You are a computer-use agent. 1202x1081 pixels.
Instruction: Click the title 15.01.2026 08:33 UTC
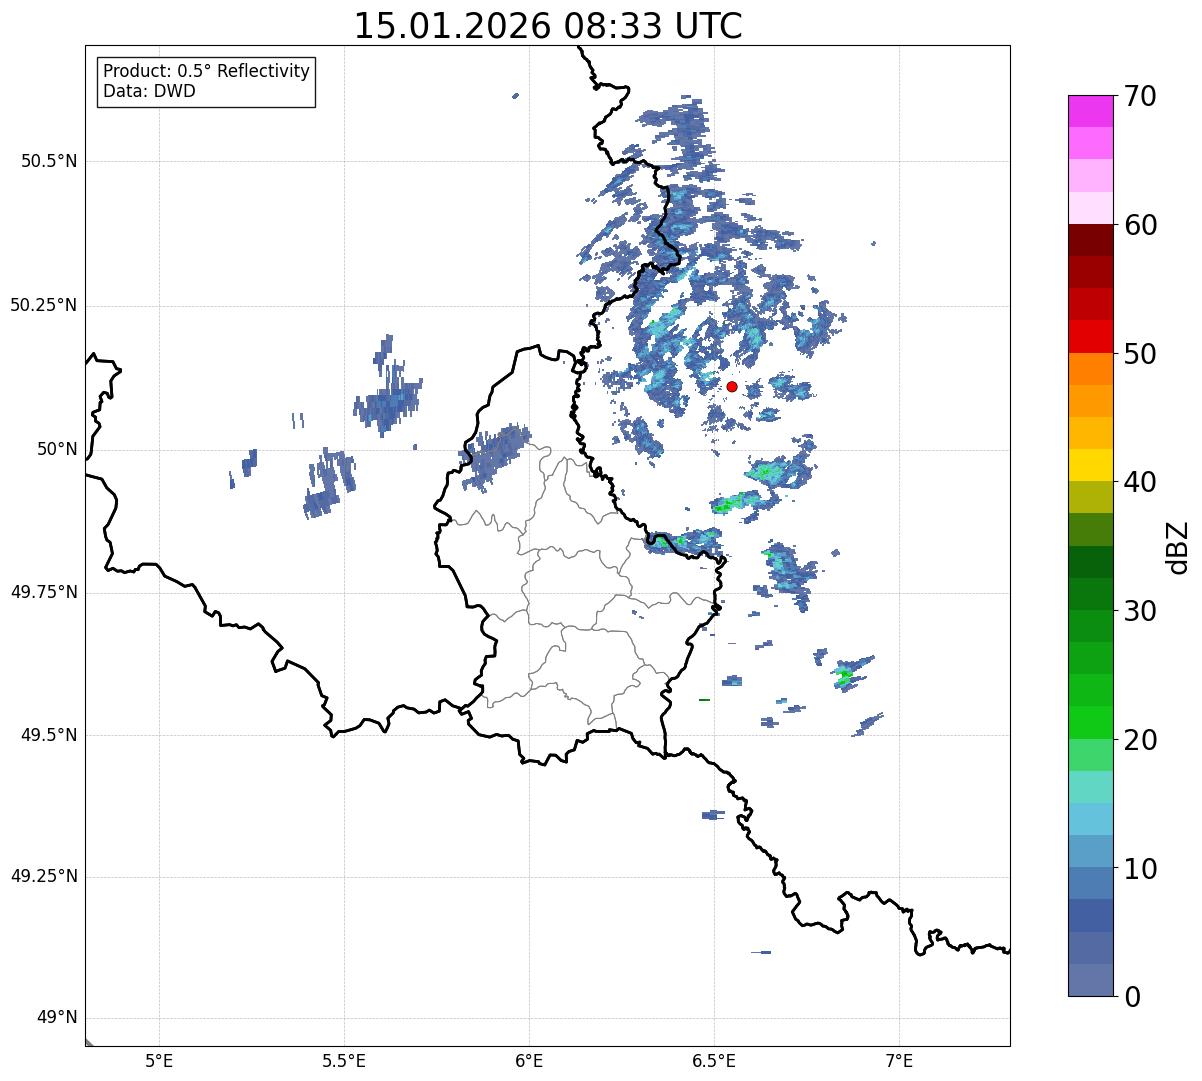(548, 26)
